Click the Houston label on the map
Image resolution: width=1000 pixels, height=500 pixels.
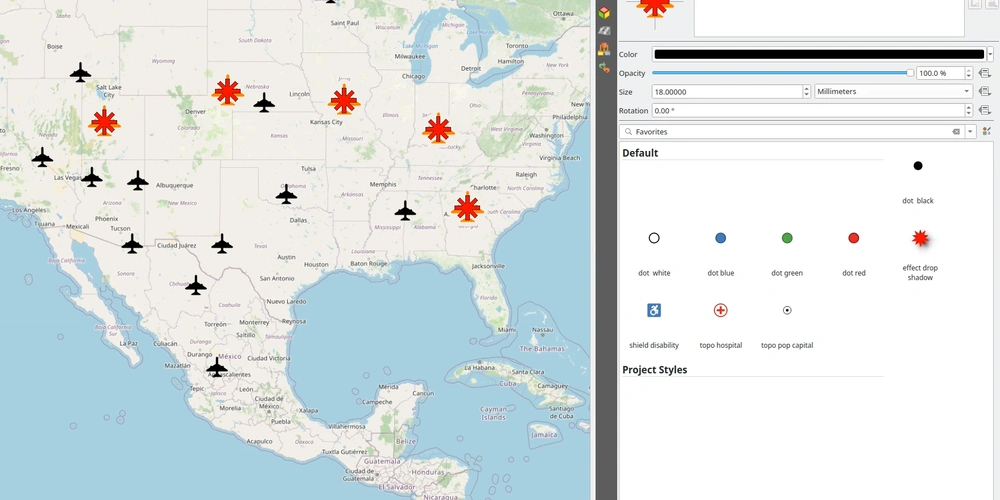(316, 264)
